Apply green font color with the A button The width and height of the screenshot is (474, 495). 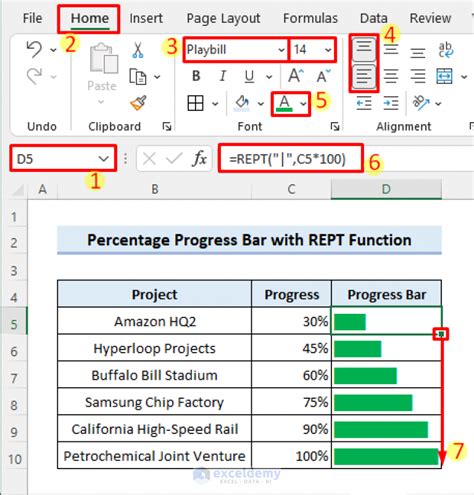284,103
